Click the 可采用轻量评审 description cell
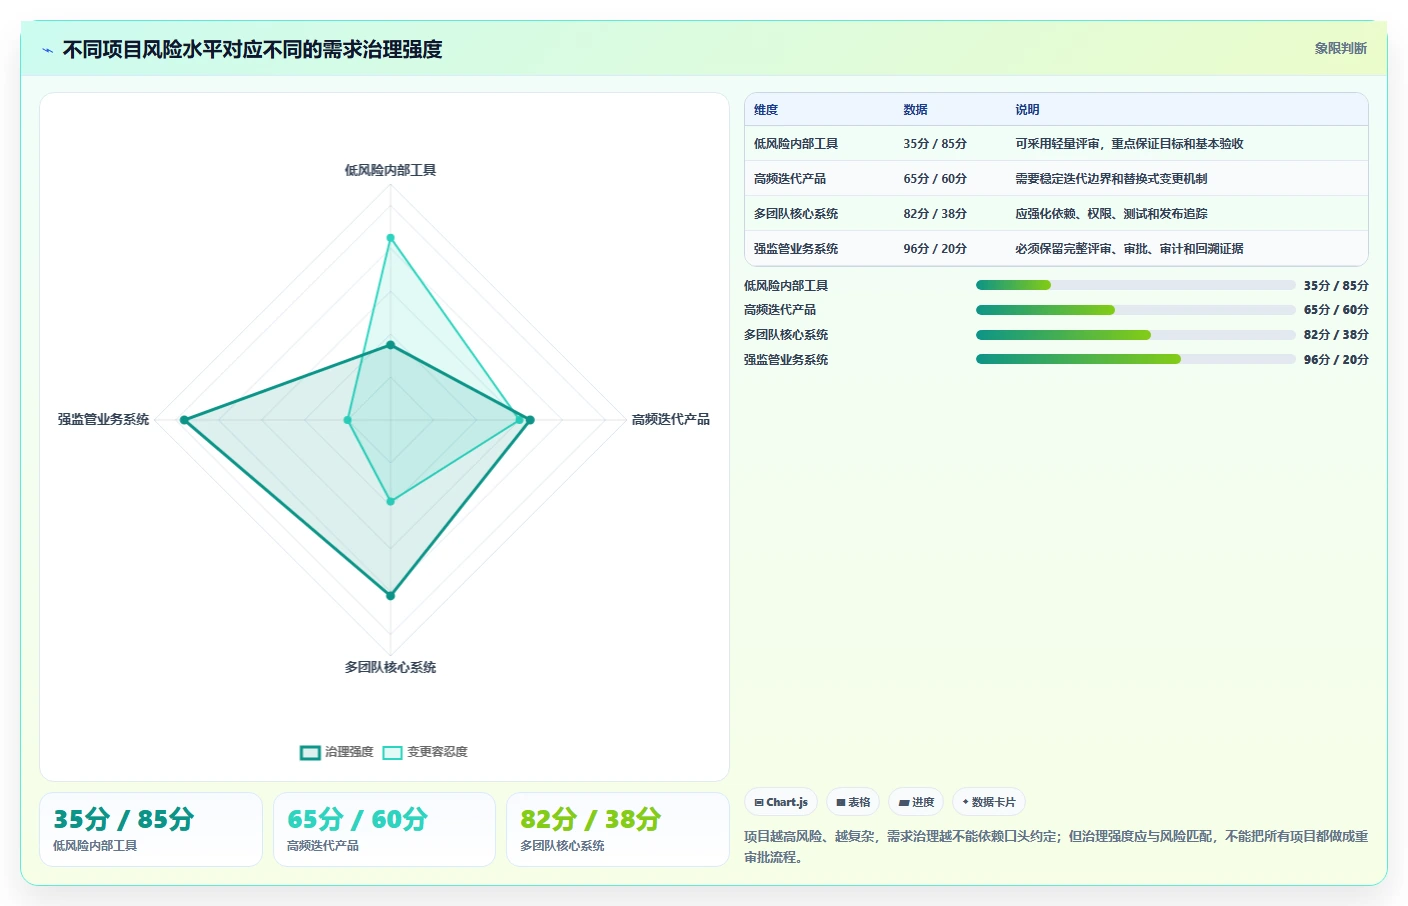This screenshot has width=1408, height=906. click(1129, 144)
